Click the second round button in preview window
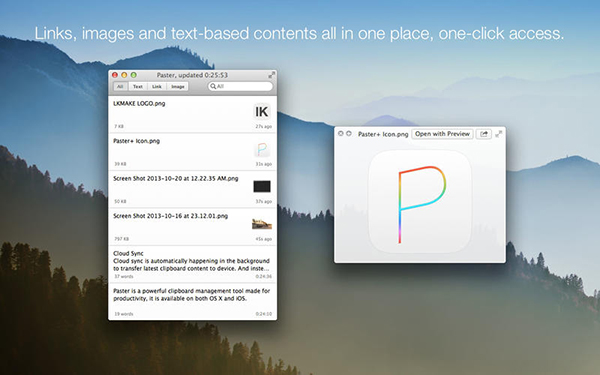This screenshot has width=600, height=375. click(349, 134)
